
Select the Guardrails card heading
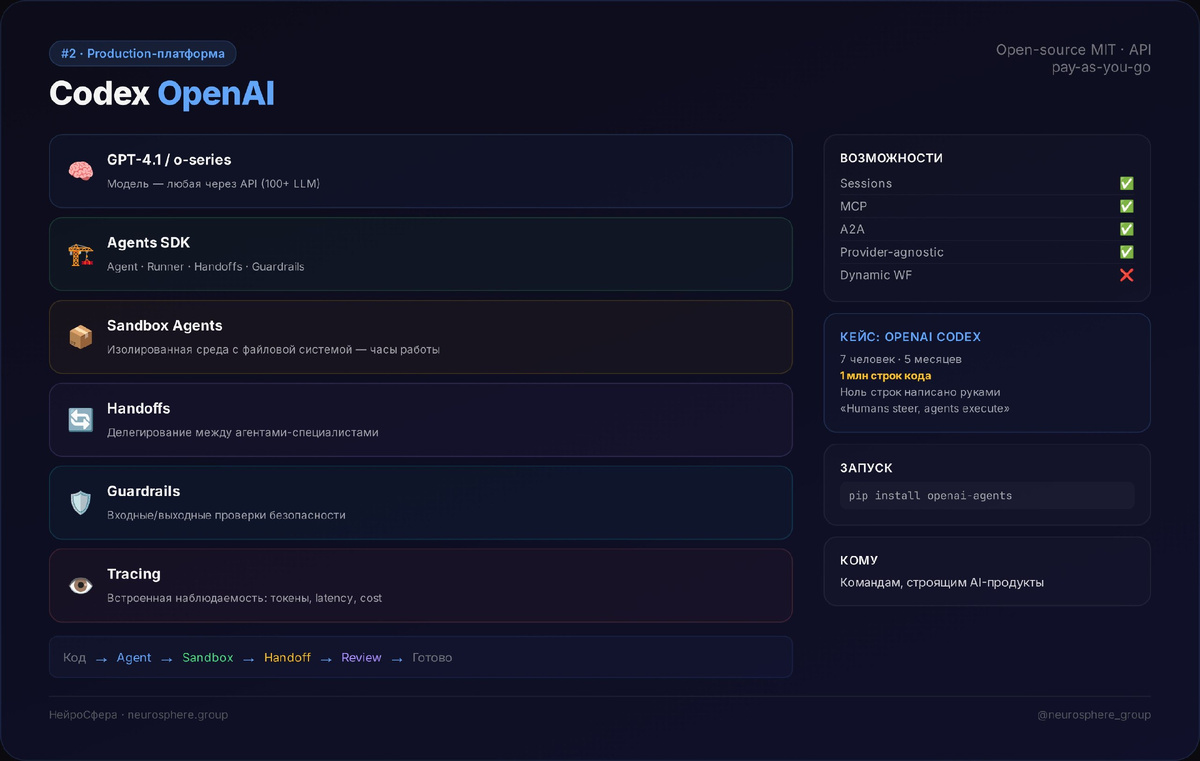coord(144,492)
